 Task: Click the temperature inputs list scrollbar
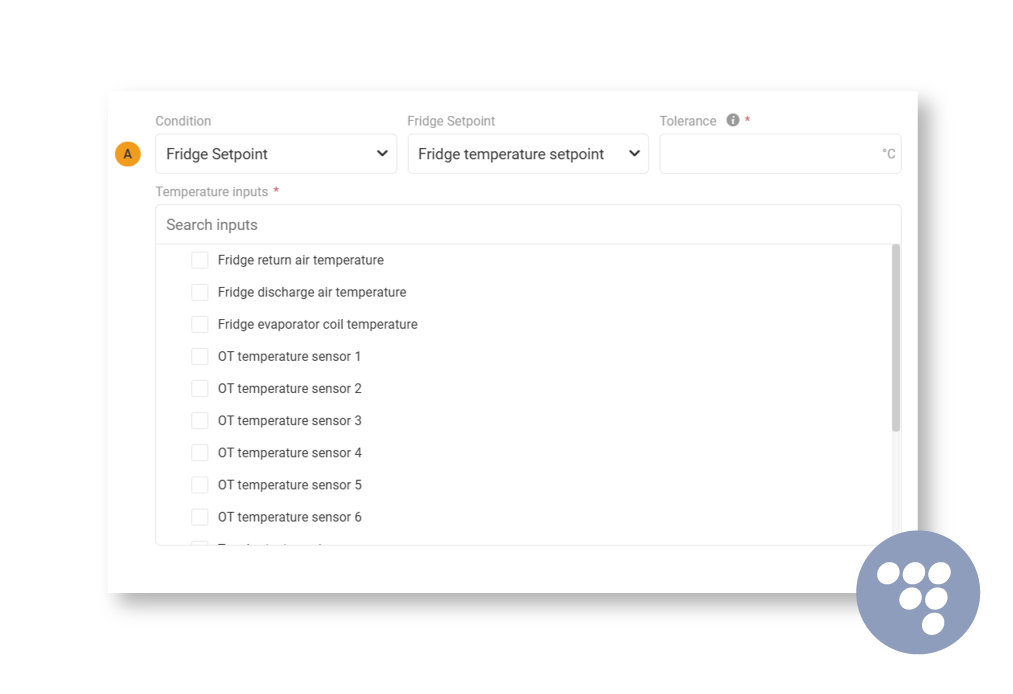tap(895, 338)
